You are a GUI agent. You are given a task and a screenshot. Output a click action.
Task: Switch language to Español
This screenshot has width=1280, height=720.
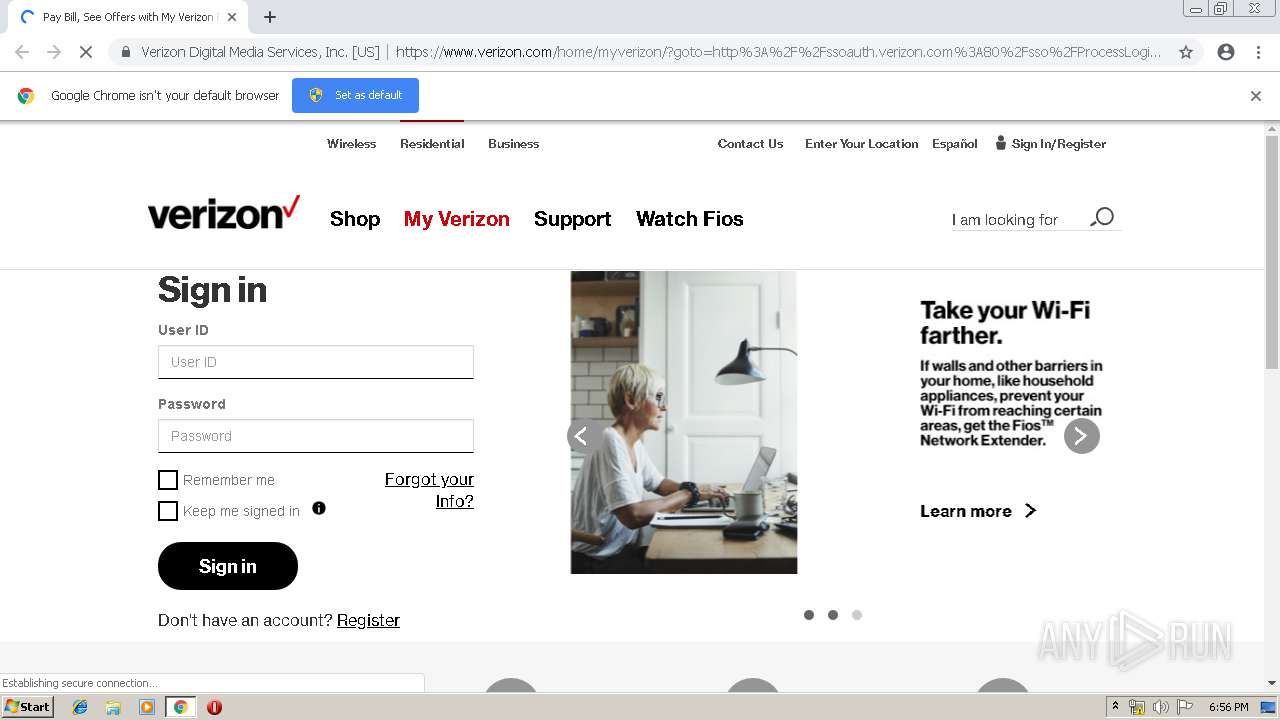tap(955, 144)
